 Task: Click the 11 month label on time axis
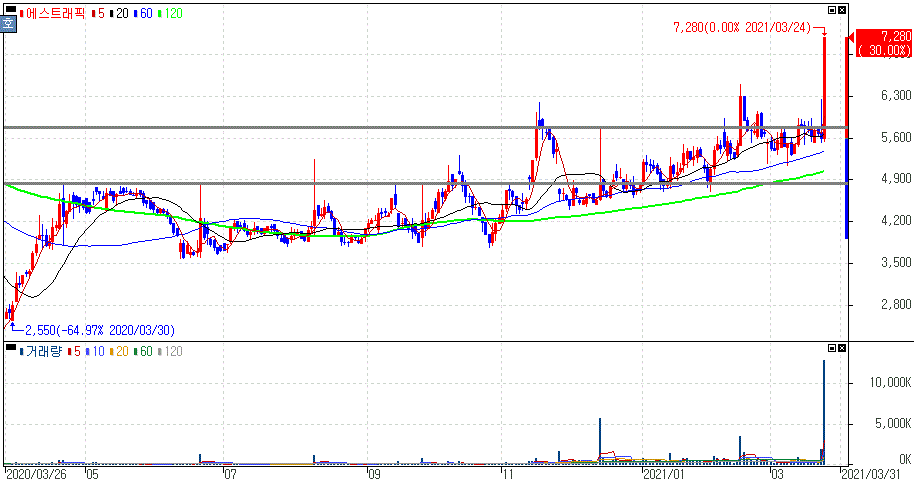tap(508, 474)
